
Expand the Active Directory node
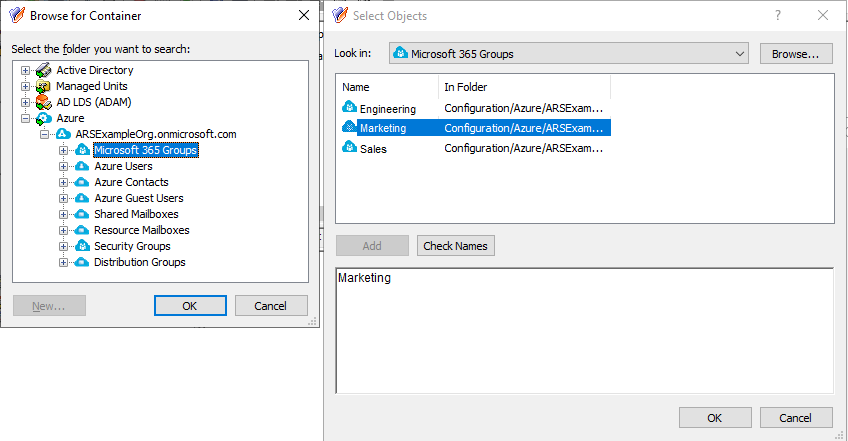(25, 70)
